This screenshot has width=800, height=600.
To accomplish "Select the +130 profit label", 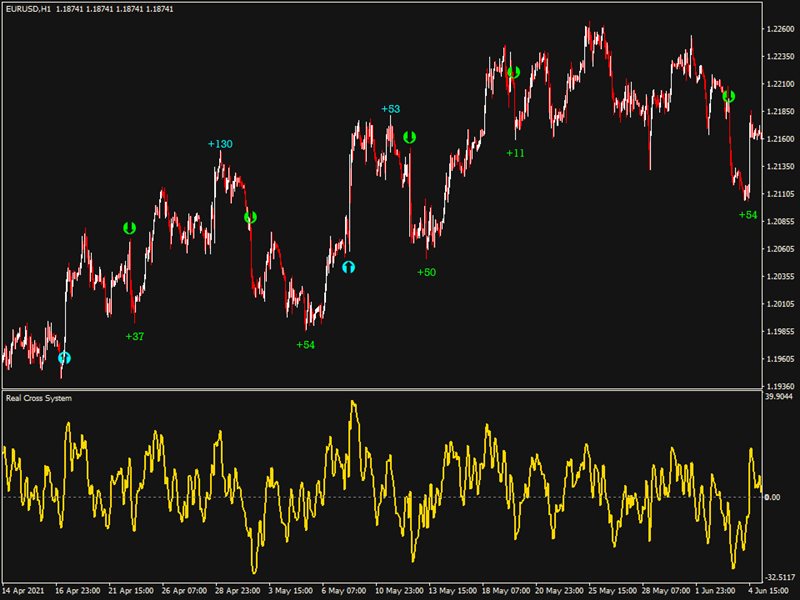I will 220,144.
